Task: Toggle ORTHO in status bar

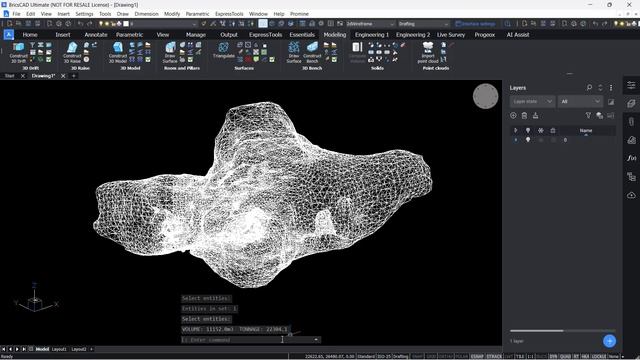Action: (446, 356)
